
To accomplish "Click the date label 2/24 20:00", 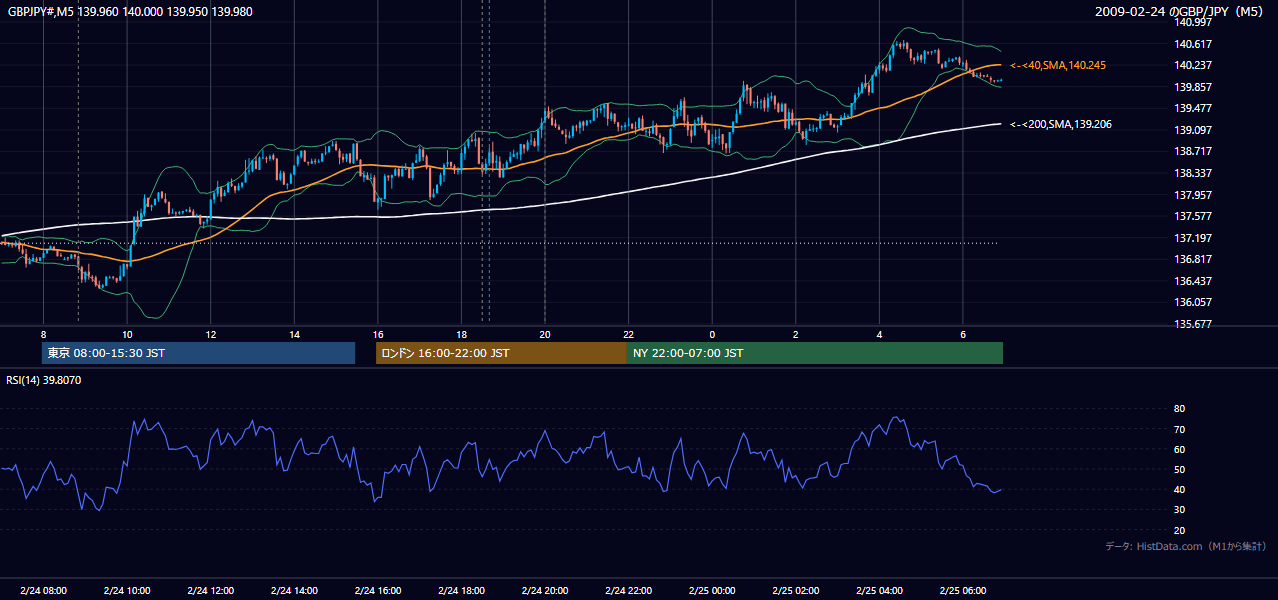I will (545, 591).
